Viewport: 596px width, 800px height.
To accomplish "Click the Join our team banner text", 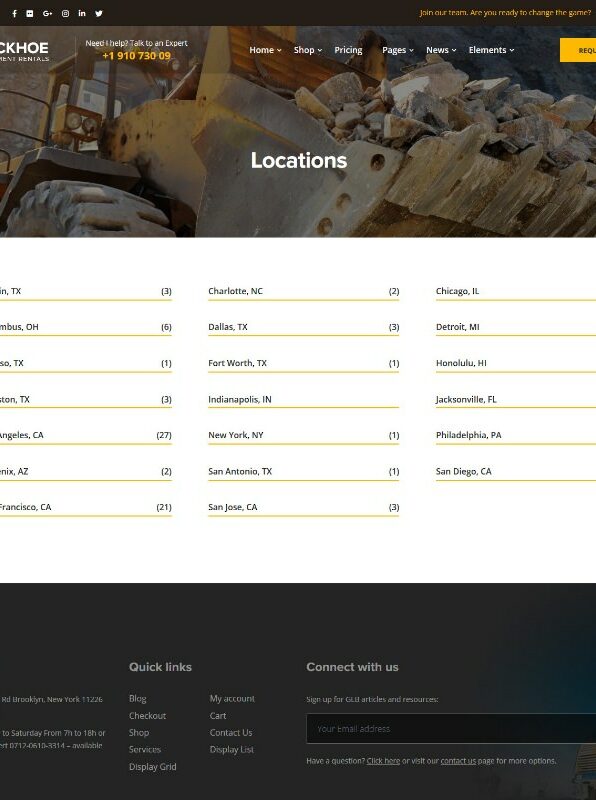I will point(505,13).
